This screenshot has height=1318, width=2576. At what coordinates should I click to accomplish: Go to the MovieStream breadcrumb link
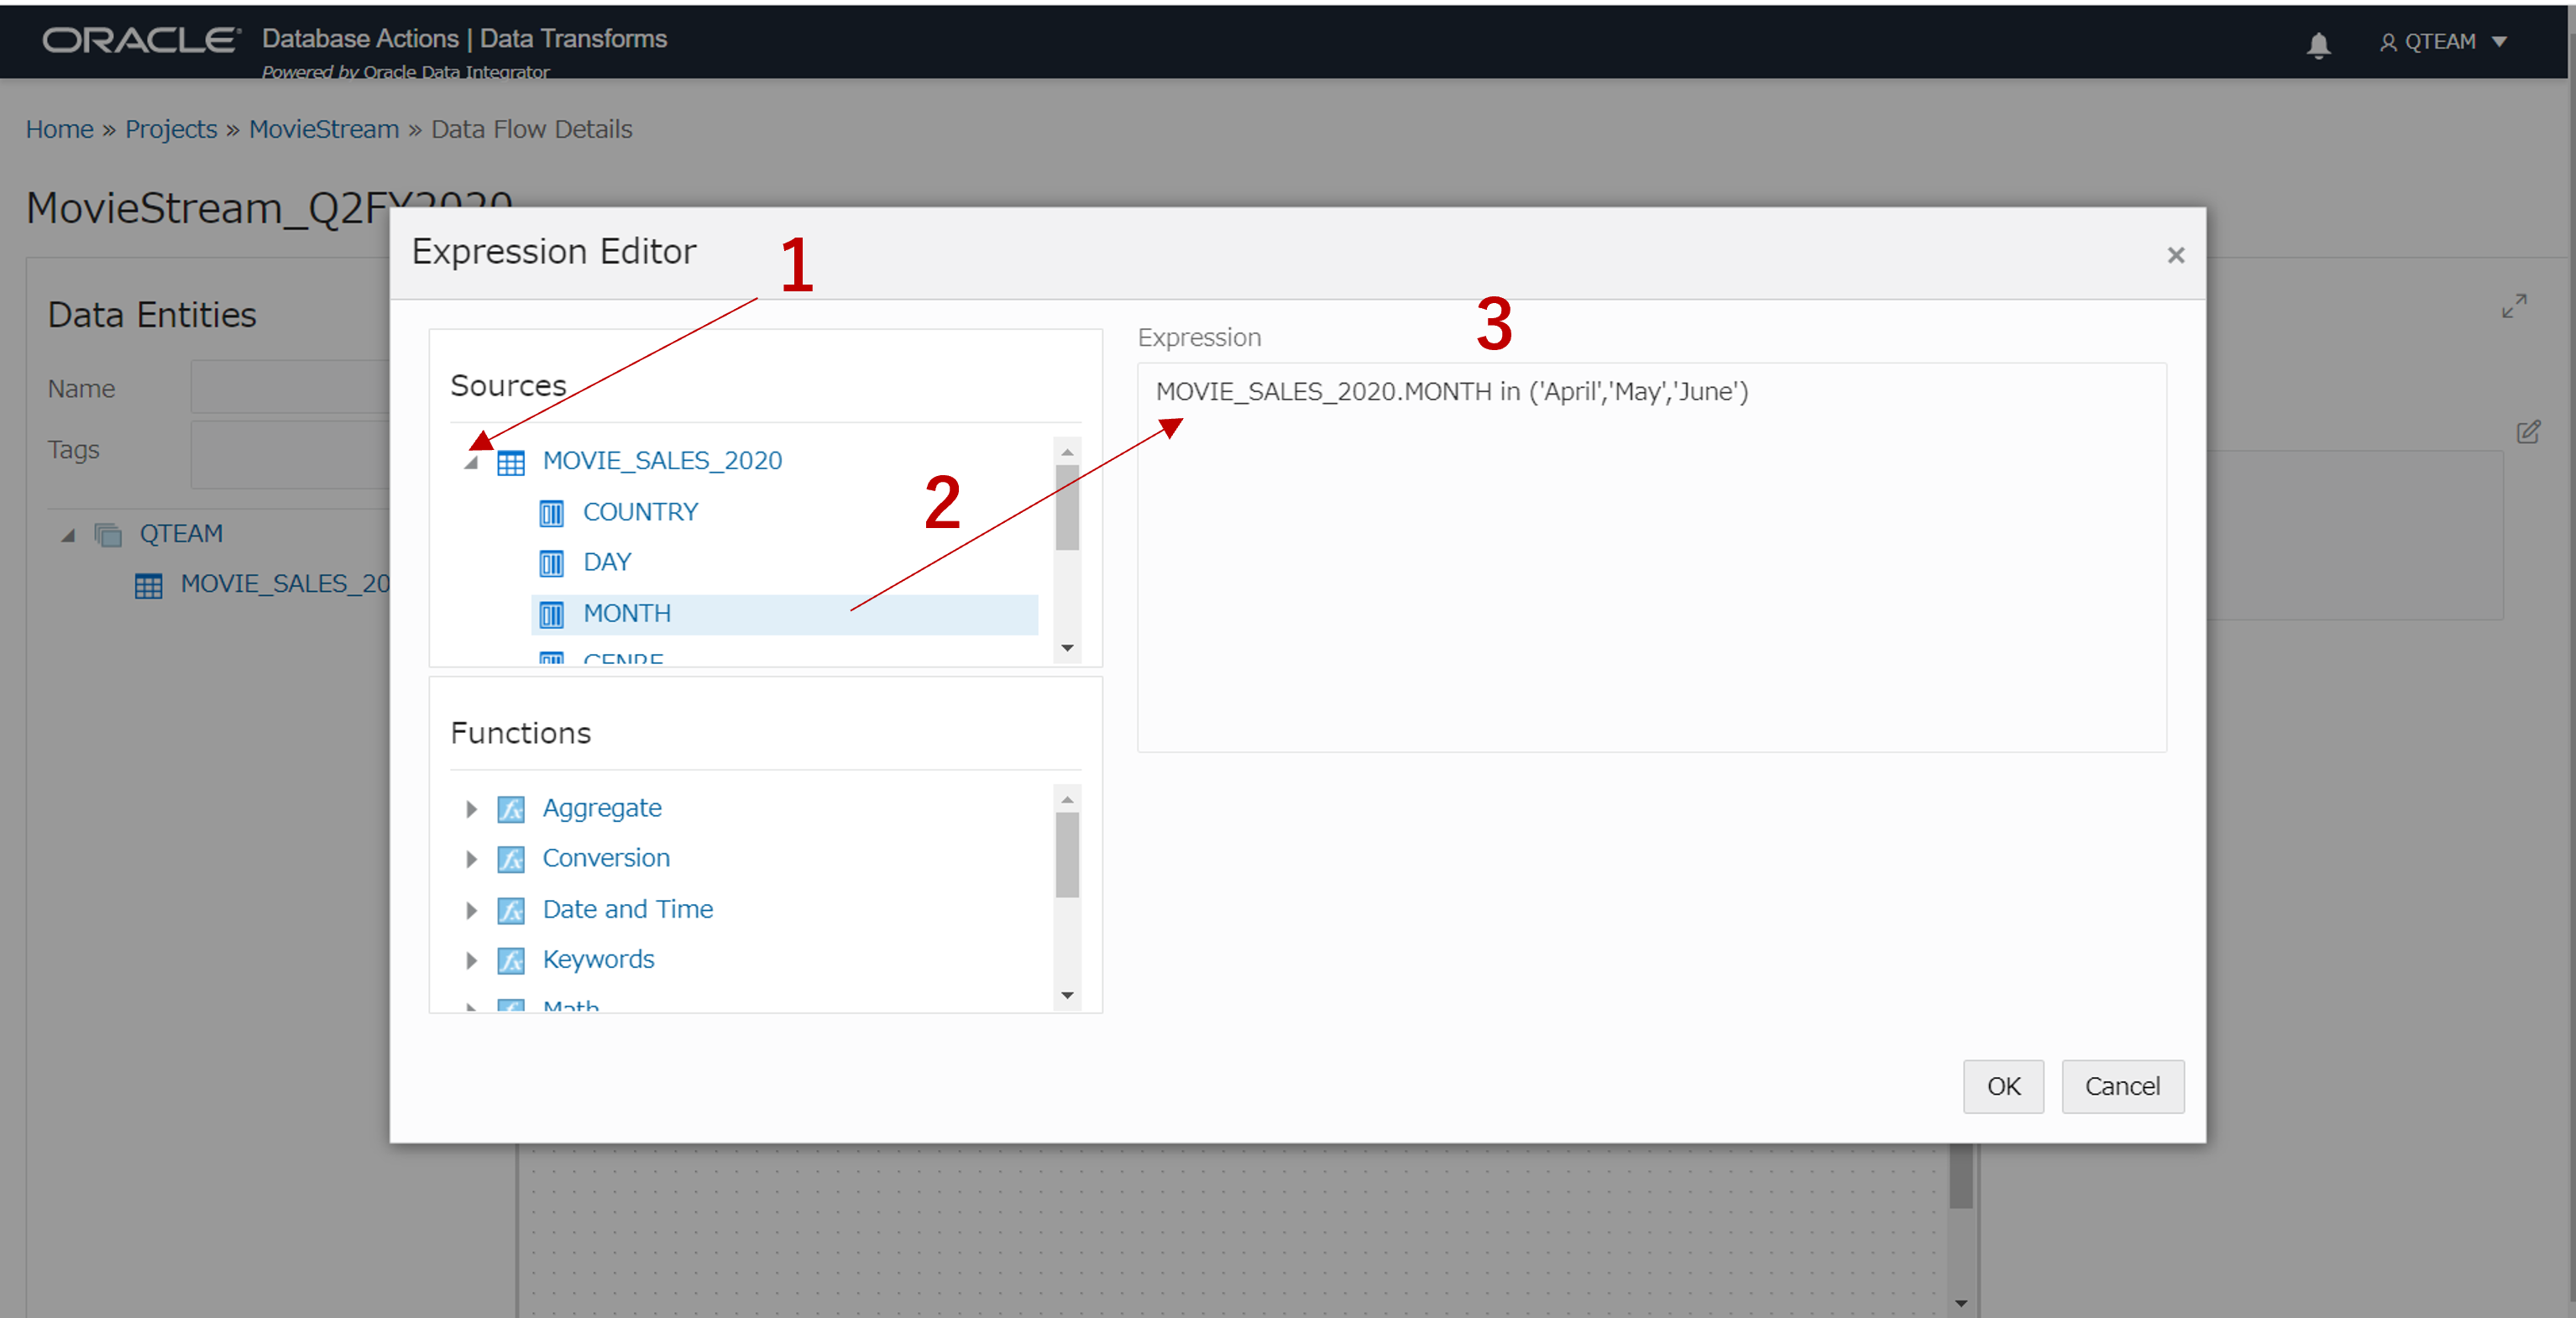tap(324, 129)
